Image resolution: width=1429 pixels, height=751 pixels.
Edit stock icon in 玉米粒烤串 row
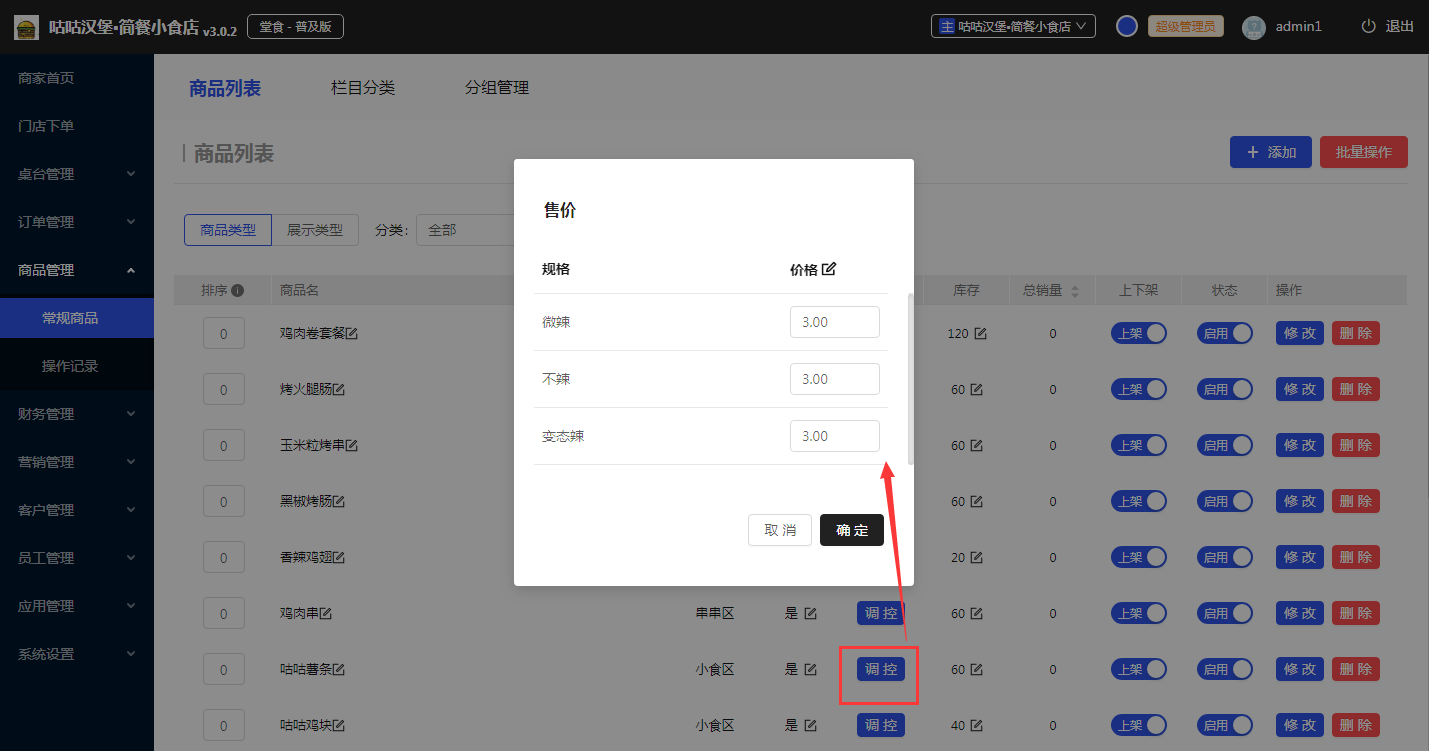tap(976, 445)
